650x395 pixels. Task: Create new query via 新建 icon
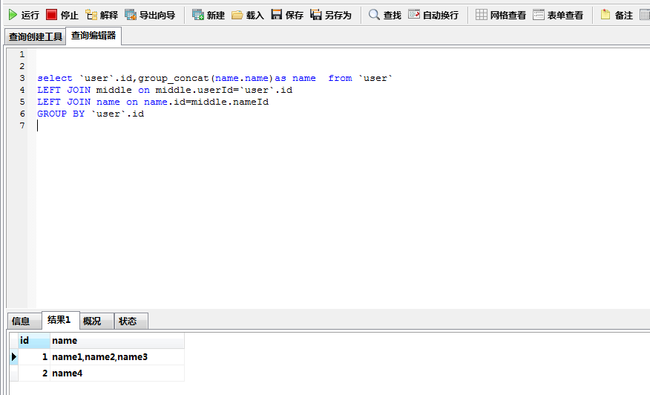coord(198,15)
